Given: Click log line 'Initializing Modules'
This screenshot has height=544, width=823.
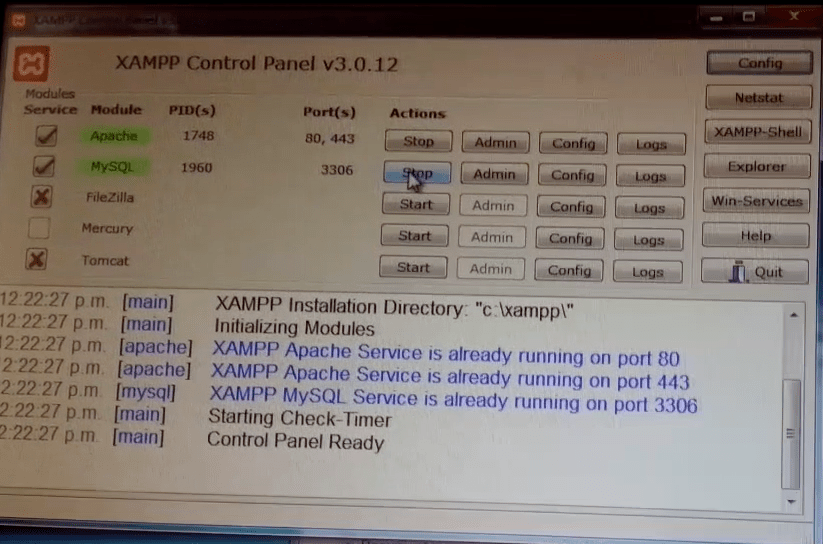Looking at the screenshot, I should 294,328.
